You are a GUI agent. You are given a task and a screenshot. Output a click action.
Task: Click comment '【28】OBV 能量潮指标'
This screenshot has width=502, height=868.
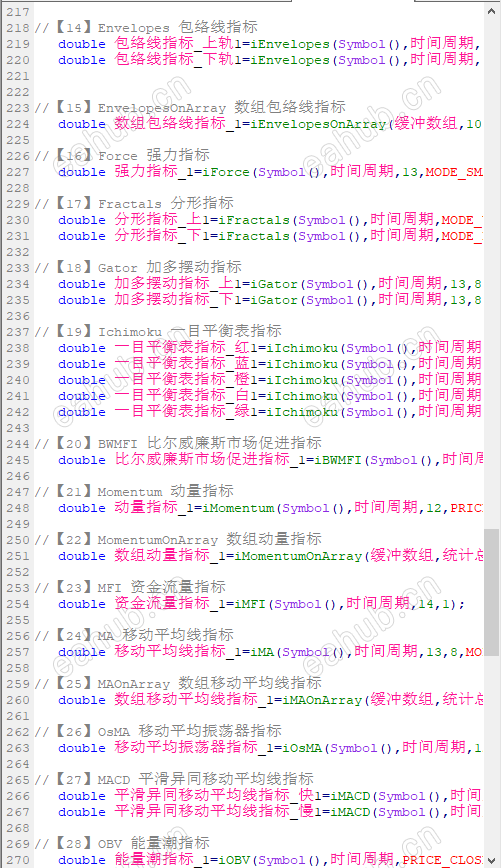pos(122,844)
